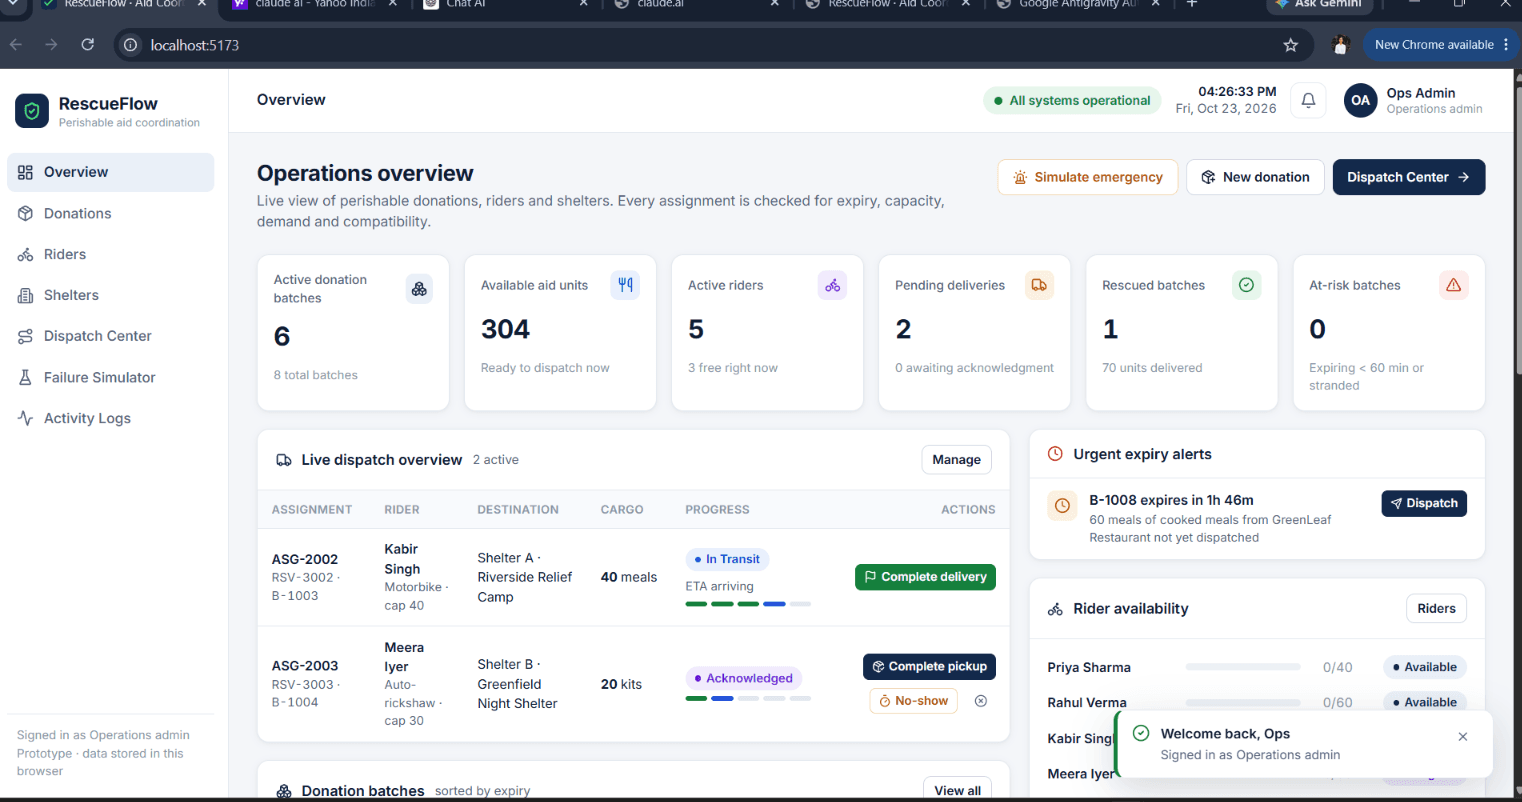The width and height of the screenshot is (1522, 802).
Task: Click the Pending deliveries truck icon
Action: (1039, 285)
